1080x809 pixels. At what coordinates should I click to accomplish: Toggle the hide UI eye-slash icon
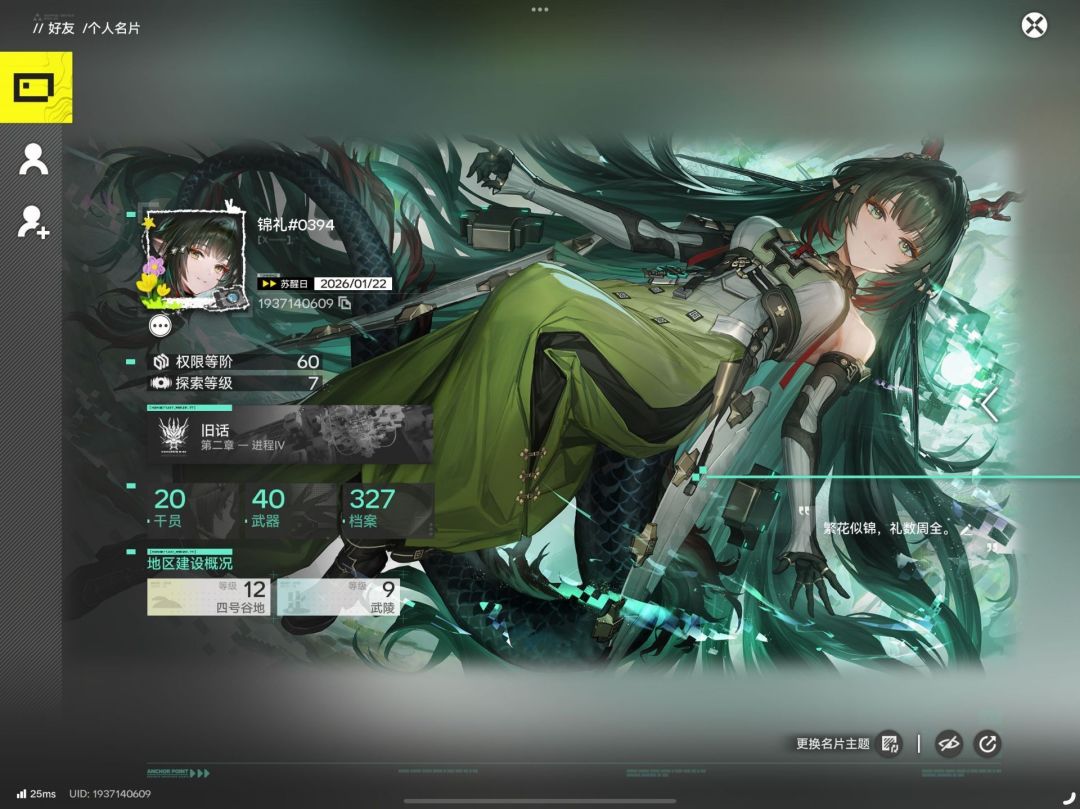point(948,744)
